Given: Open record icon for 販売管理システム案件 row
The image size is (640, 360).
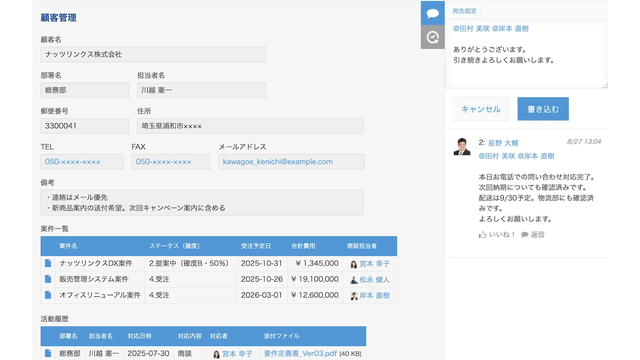Looking at the screenshot, I should [48, 279].
